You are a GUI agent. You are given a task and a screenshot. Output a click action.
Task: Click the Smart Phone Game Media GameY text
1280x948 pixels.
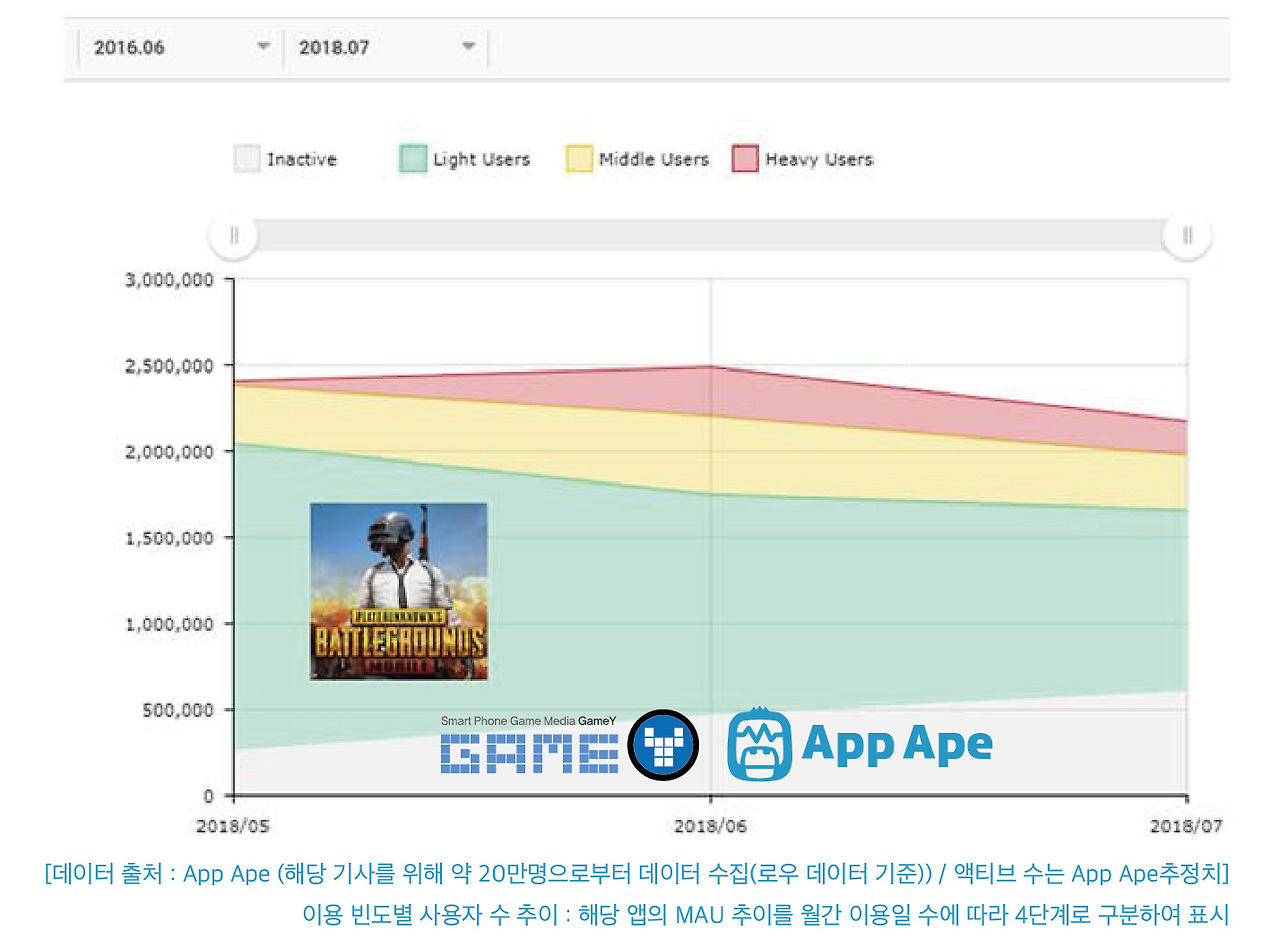[528, 719]
